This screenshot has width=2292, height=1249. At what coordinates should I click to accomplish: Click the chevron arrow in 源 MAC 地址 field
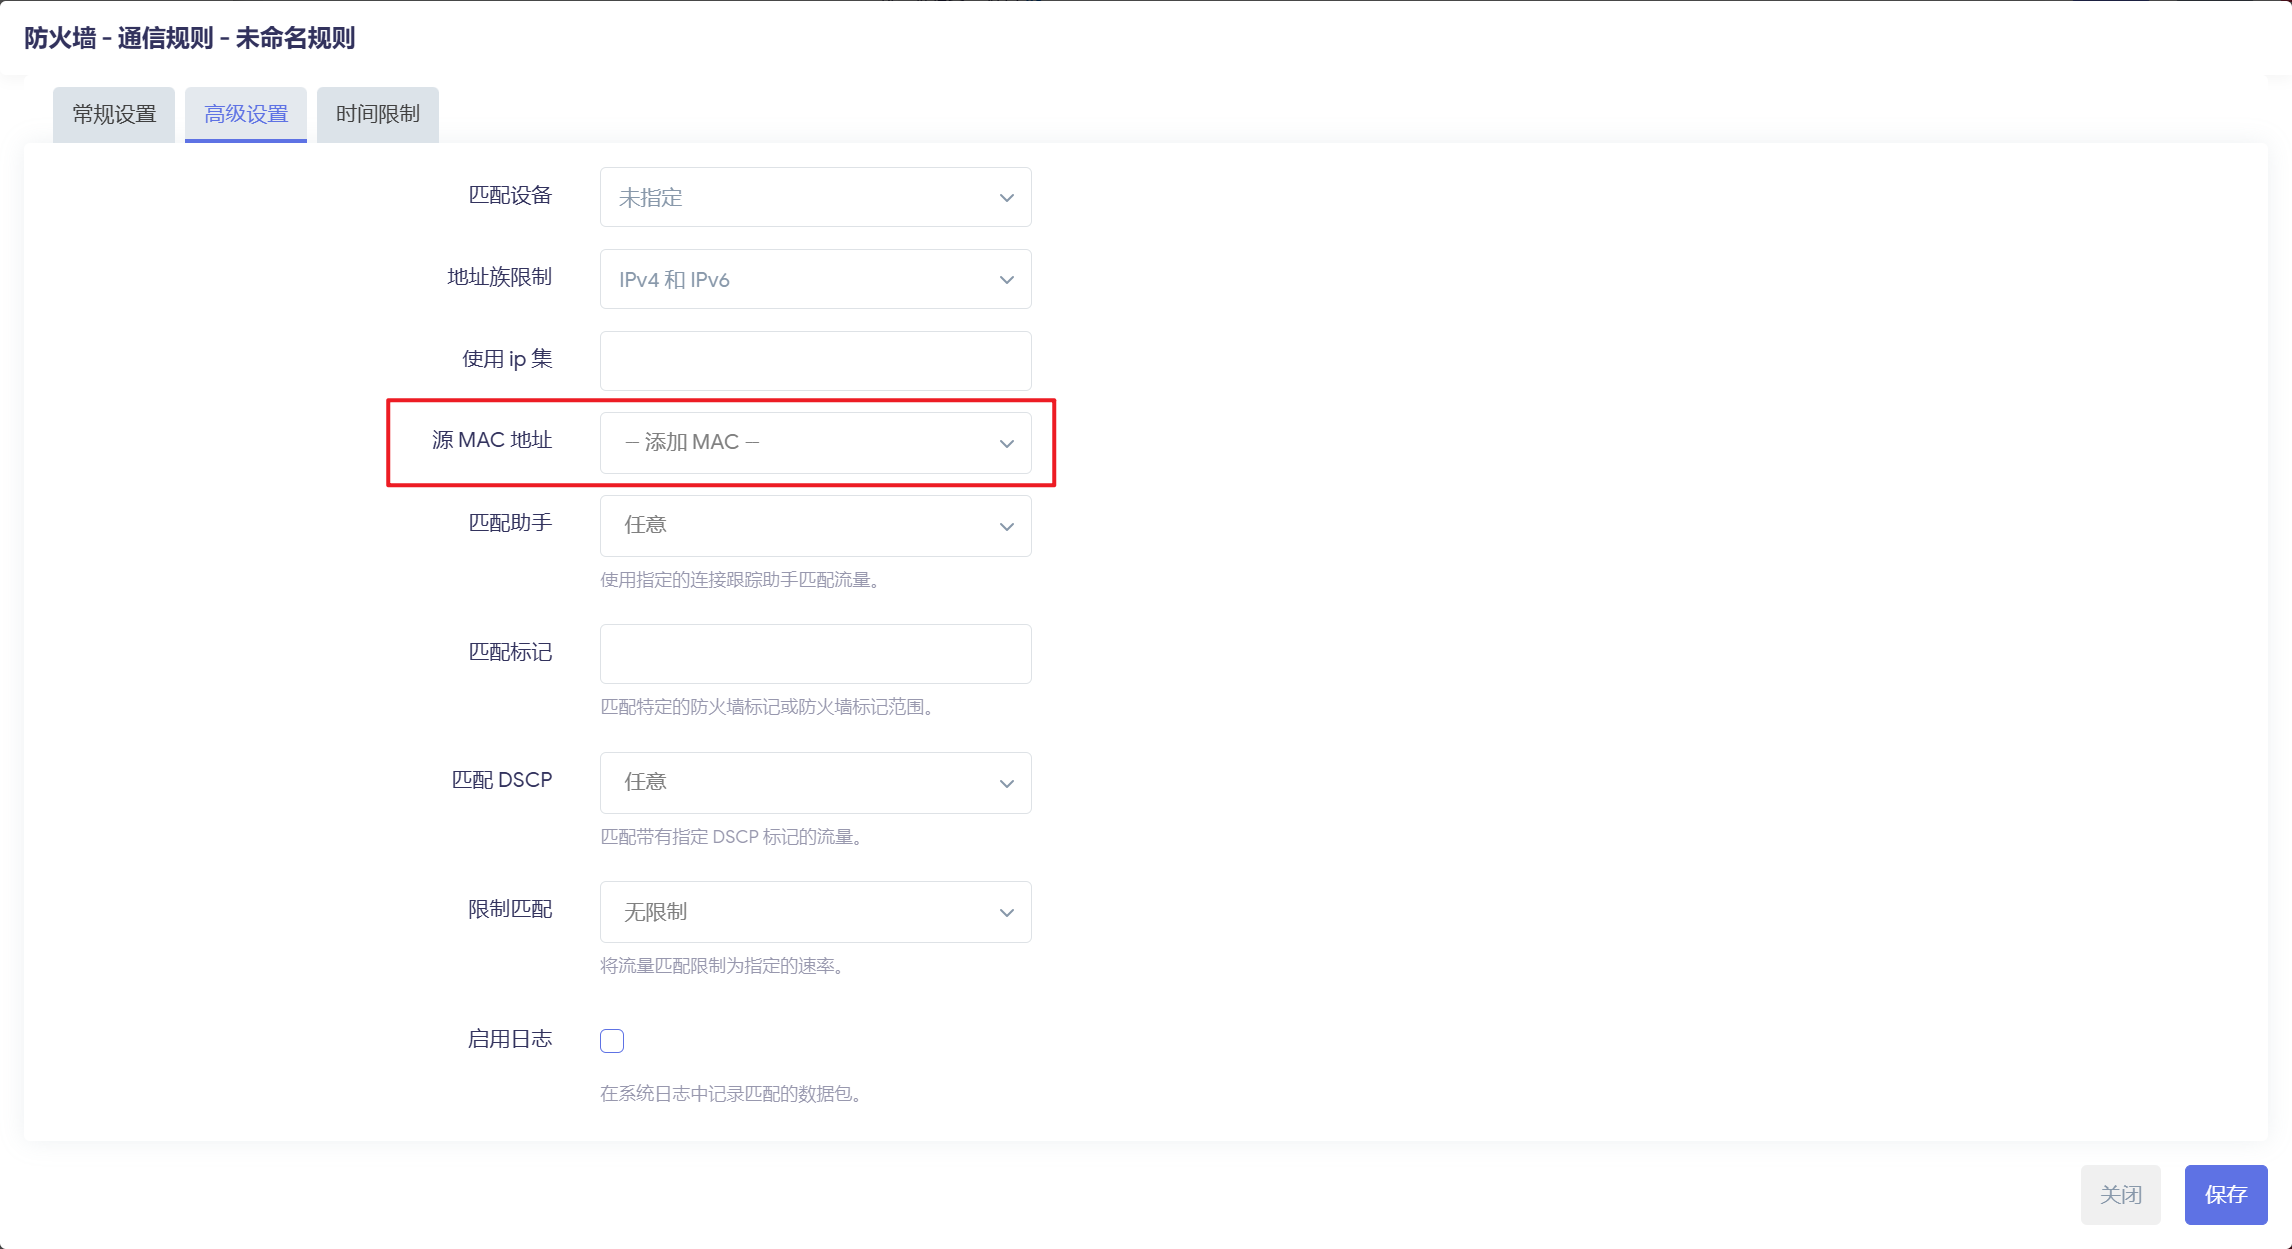click(1007, 444)
